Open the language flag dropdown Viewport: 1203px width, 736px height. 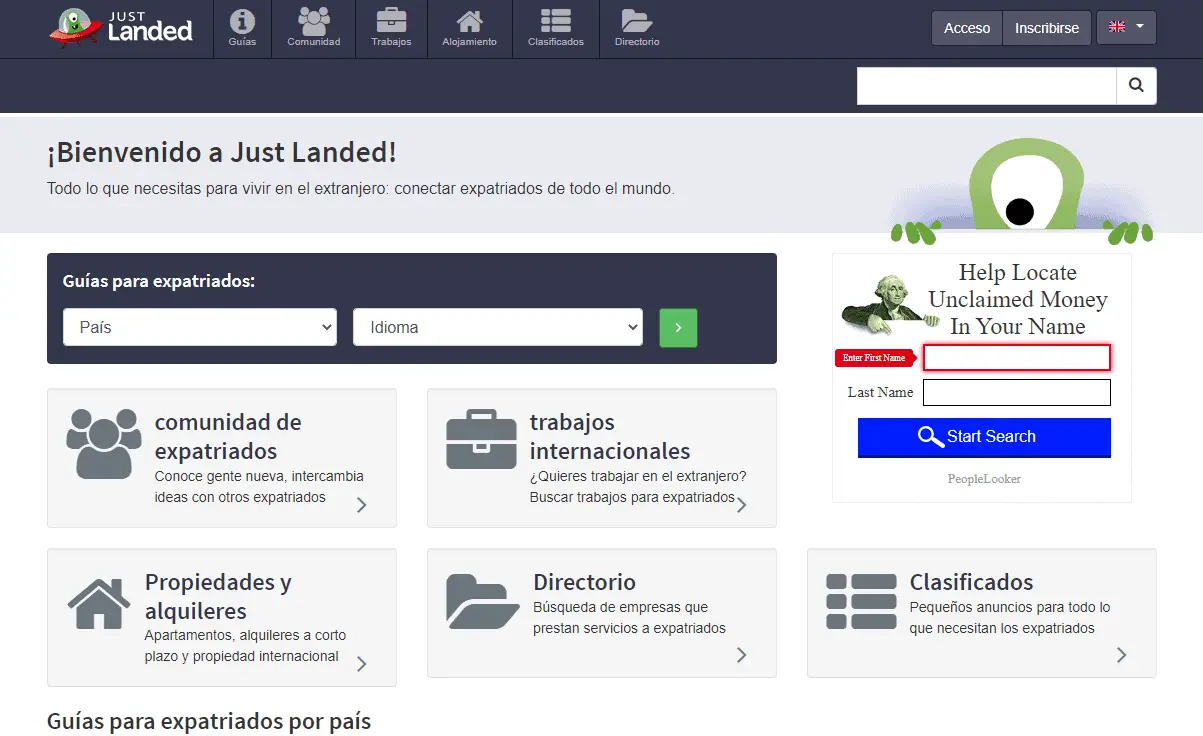click(x=1126, y=28)
